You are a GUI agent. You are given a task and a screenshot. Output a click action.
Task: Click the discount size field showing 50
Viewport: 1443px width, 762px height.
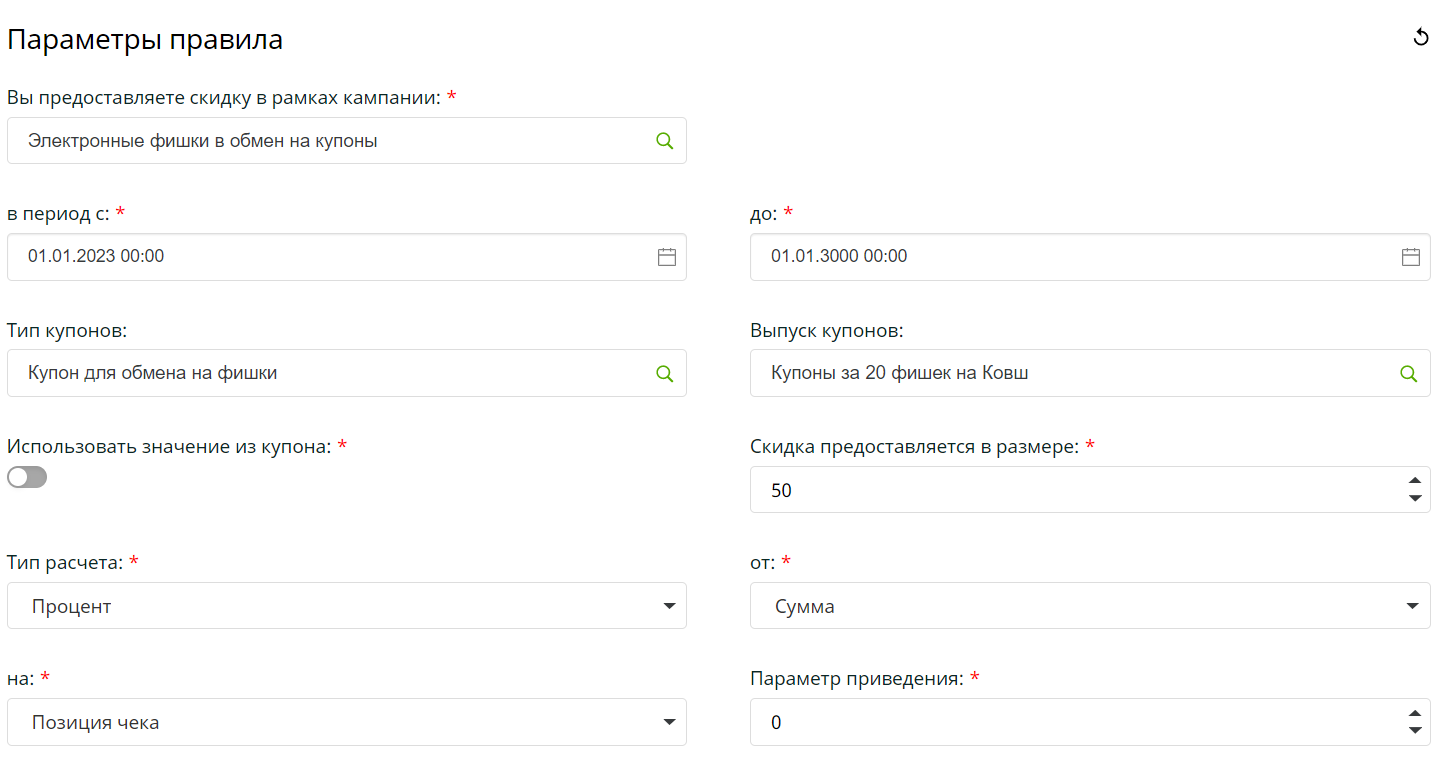(x=1070, y=490)
